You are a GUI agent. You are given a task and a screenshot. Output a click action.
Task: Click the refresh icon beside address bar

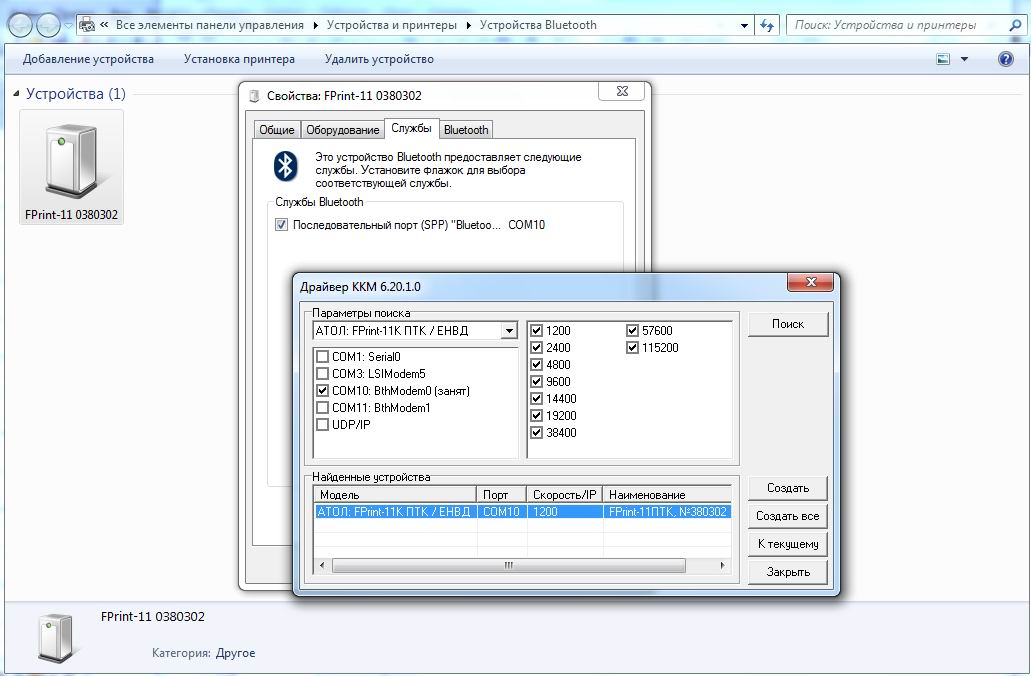click(767, 25)
